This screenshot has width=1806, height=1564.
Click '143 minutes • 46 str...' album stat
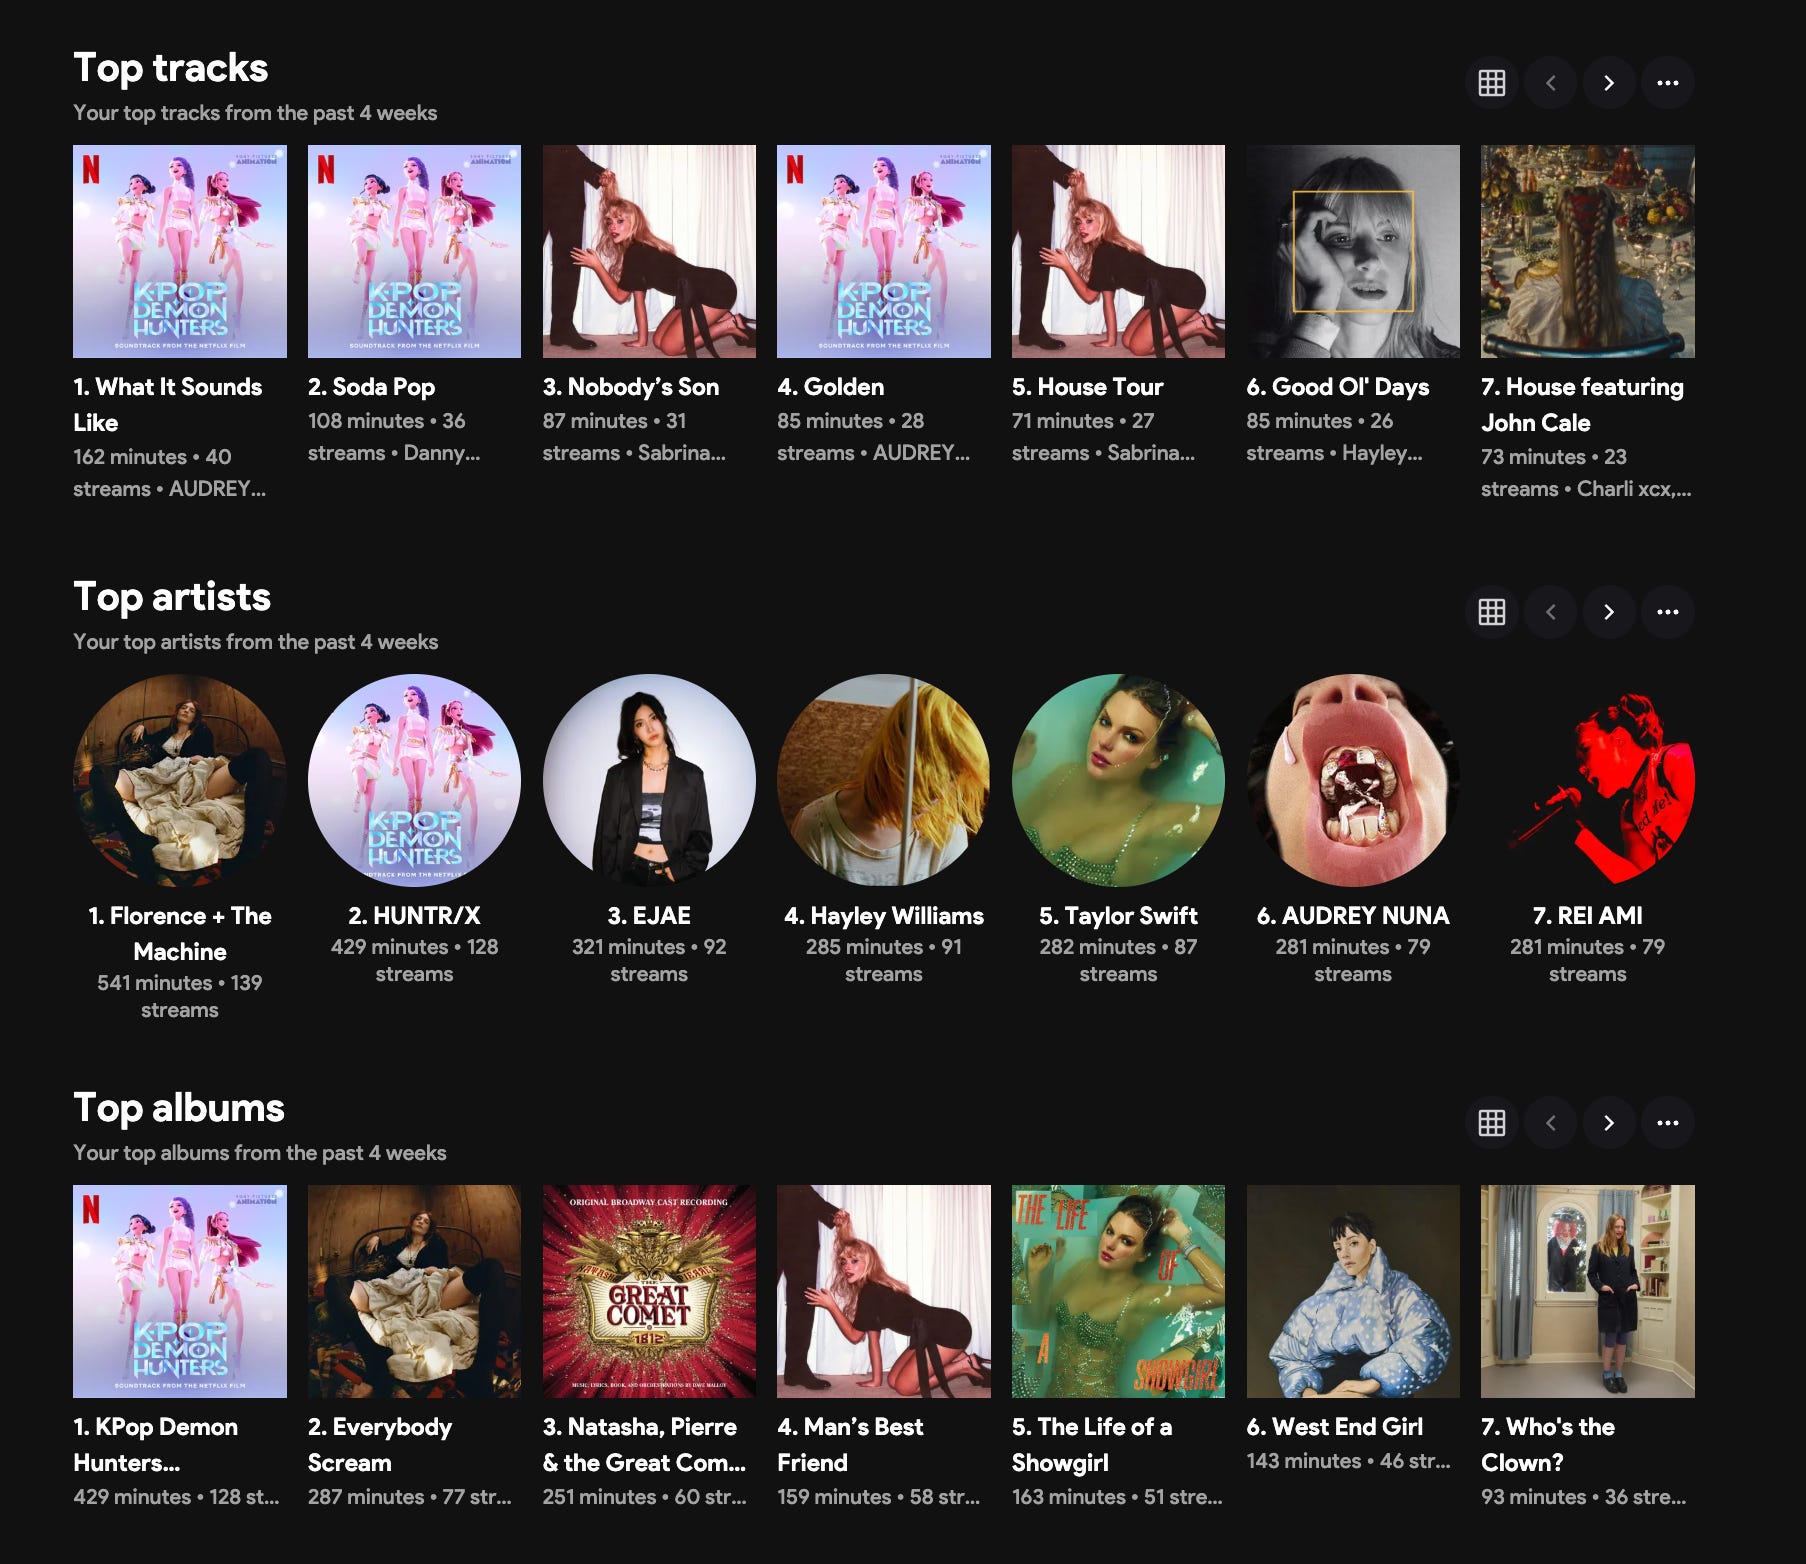click(x=1348, y=1461)
